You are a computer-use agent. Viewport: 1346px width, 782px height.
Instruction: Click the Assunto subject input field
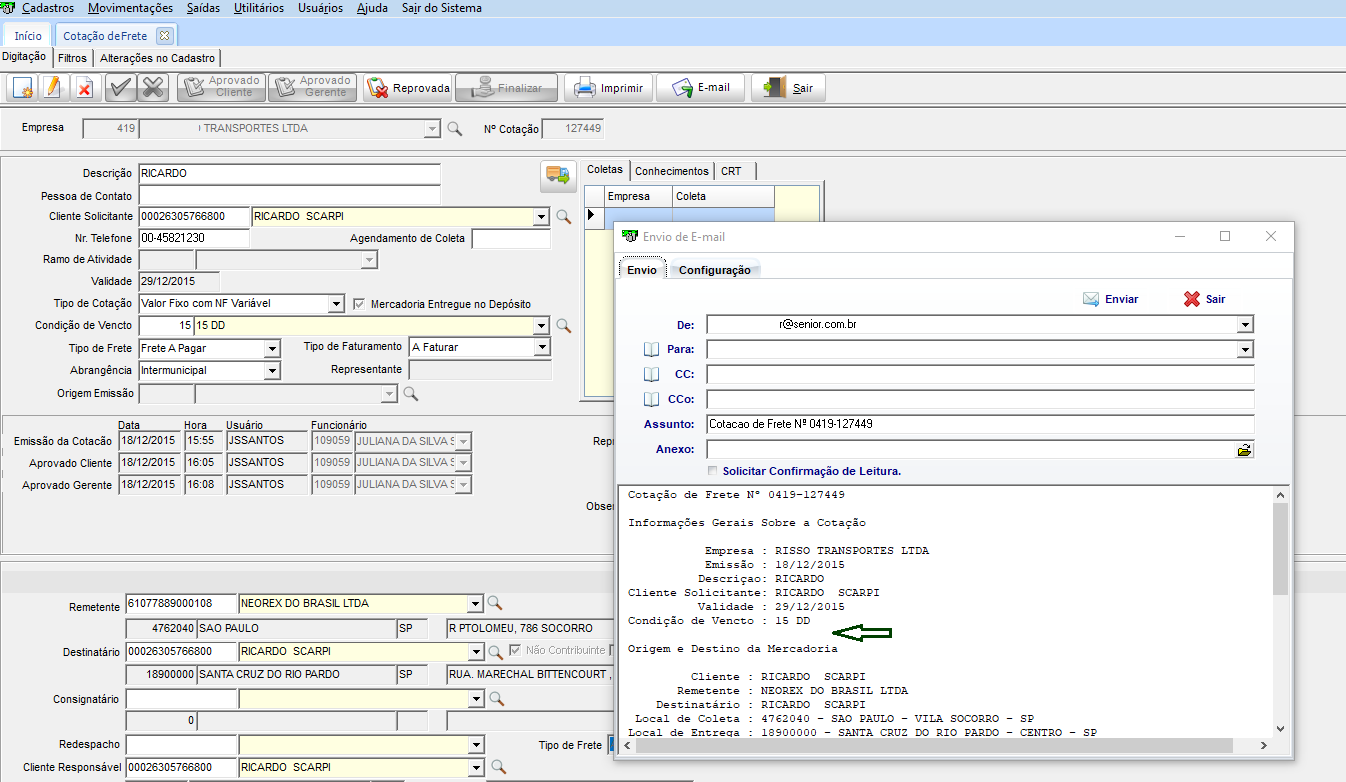(979, 424)
